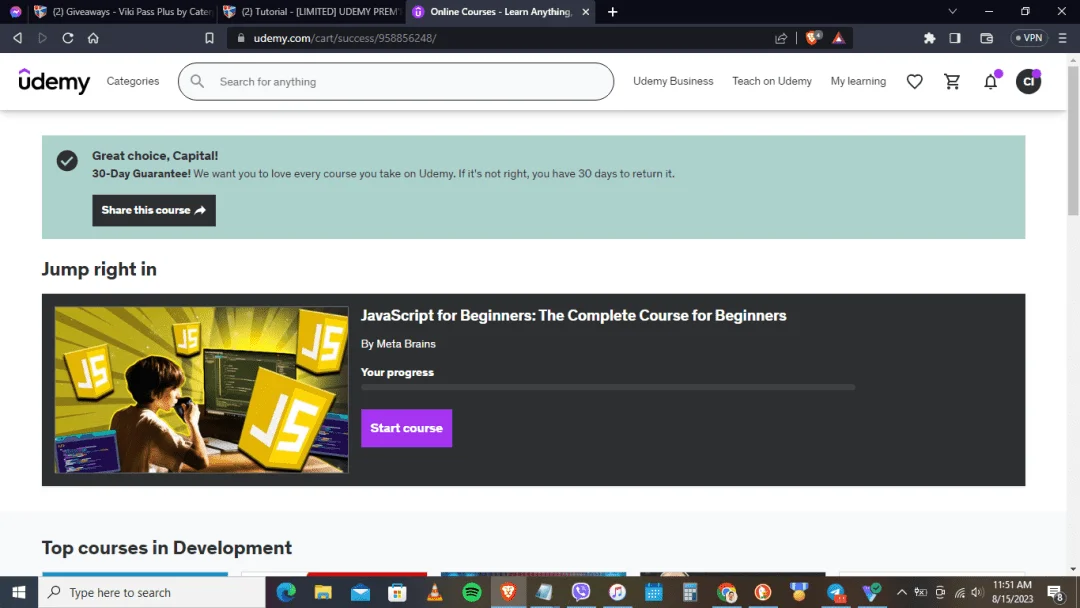This screenshot has height=608, width=1080.
Task: Click the Top courses in Development heading
Action: tap(167, 547)
